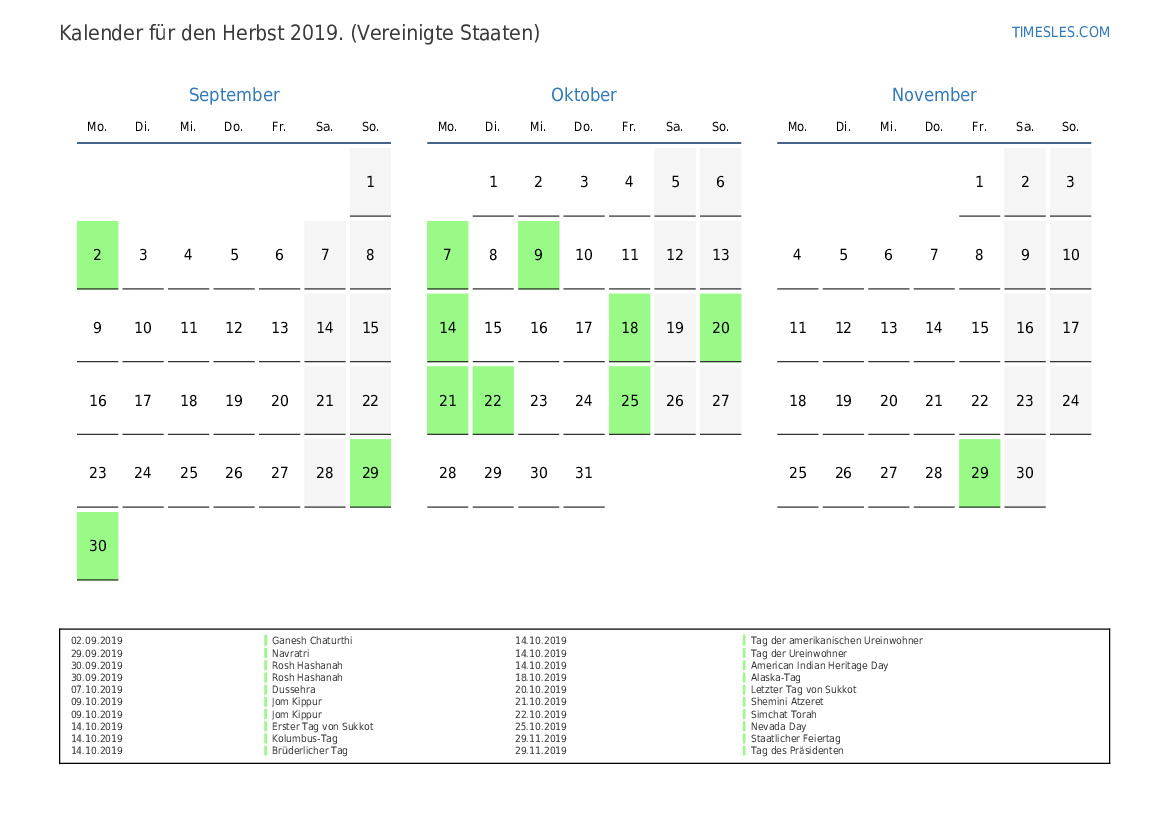Screen dimensions: 1169x827
Task: Select Sunday October 20 green cell
Action: point(720,328)
